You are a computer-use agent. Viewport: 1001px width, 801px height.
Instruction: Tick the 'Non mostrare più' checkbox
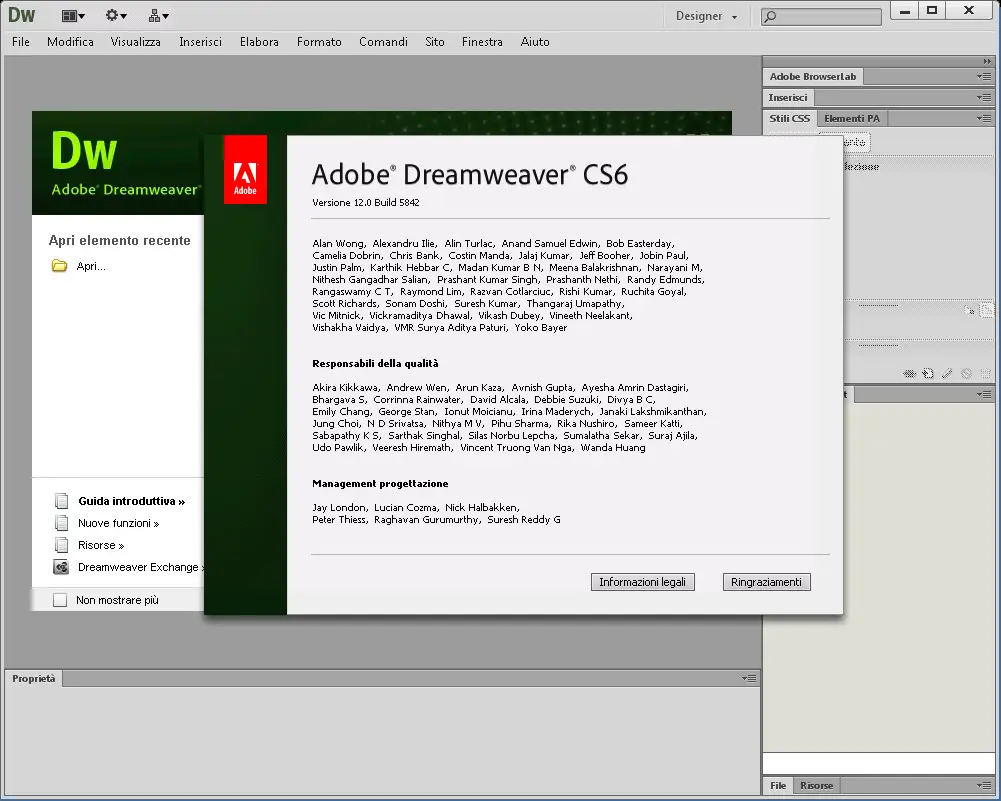point(60,600)
